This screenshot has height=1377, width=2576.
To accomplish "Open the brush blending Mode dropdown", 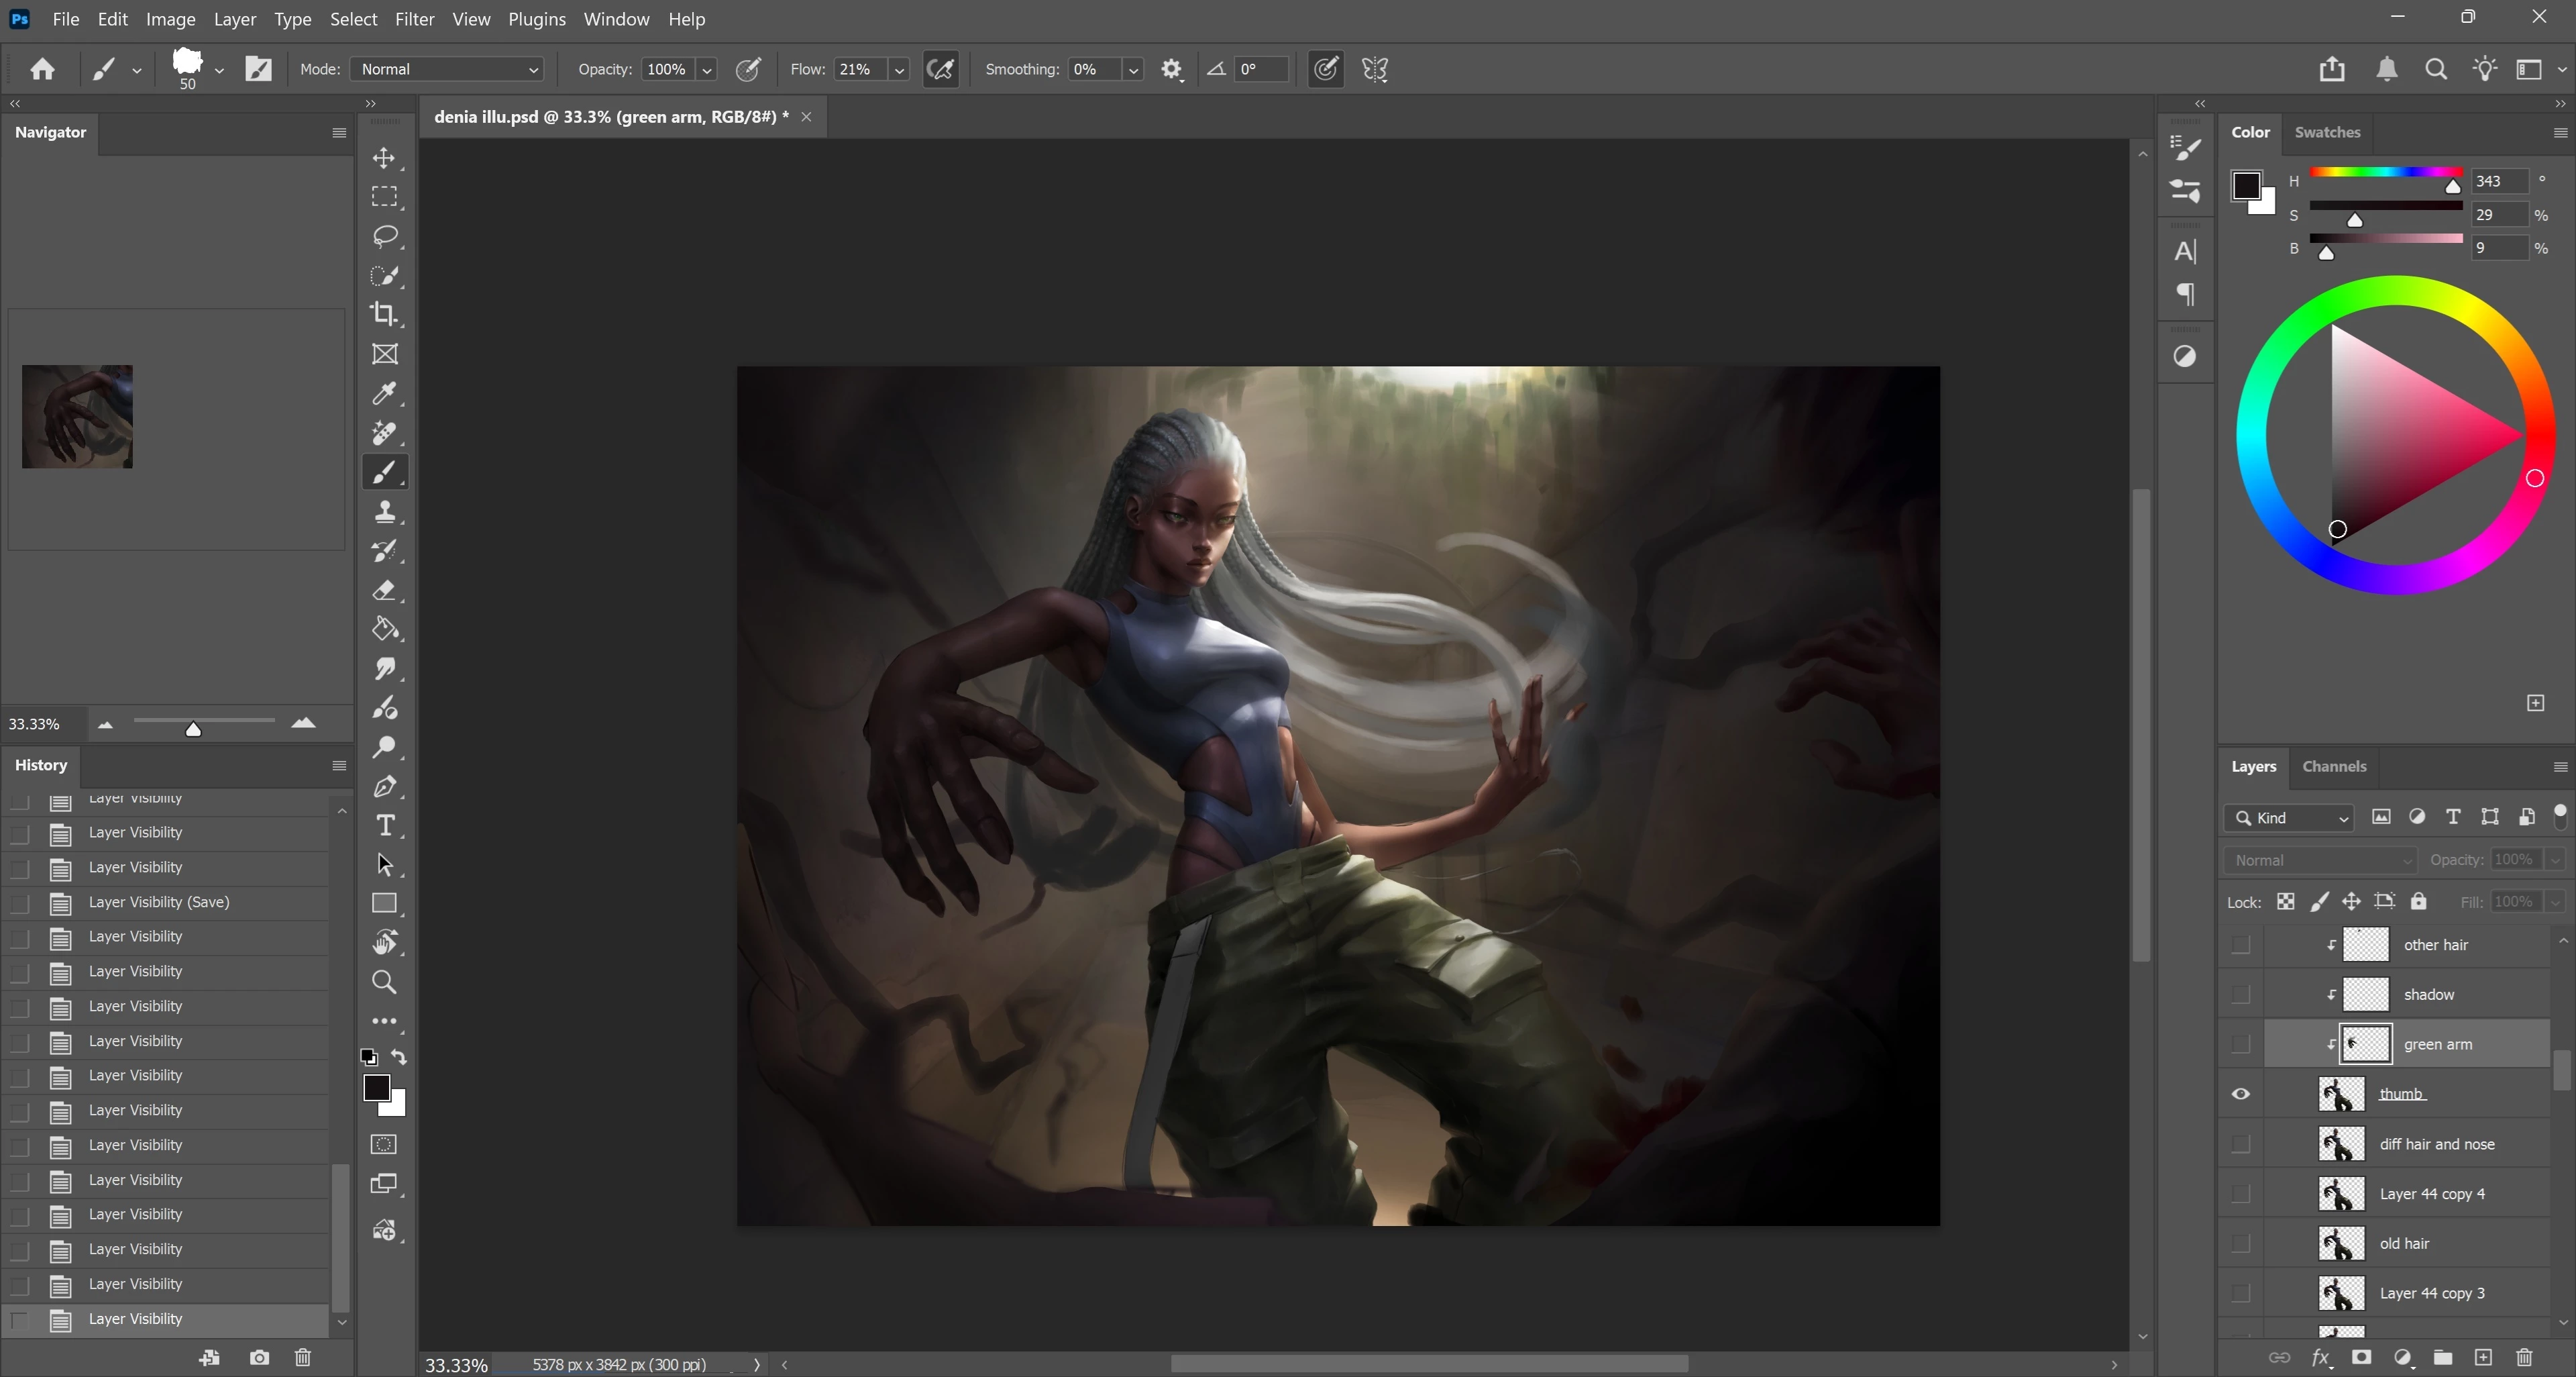I will pos(447,69).
